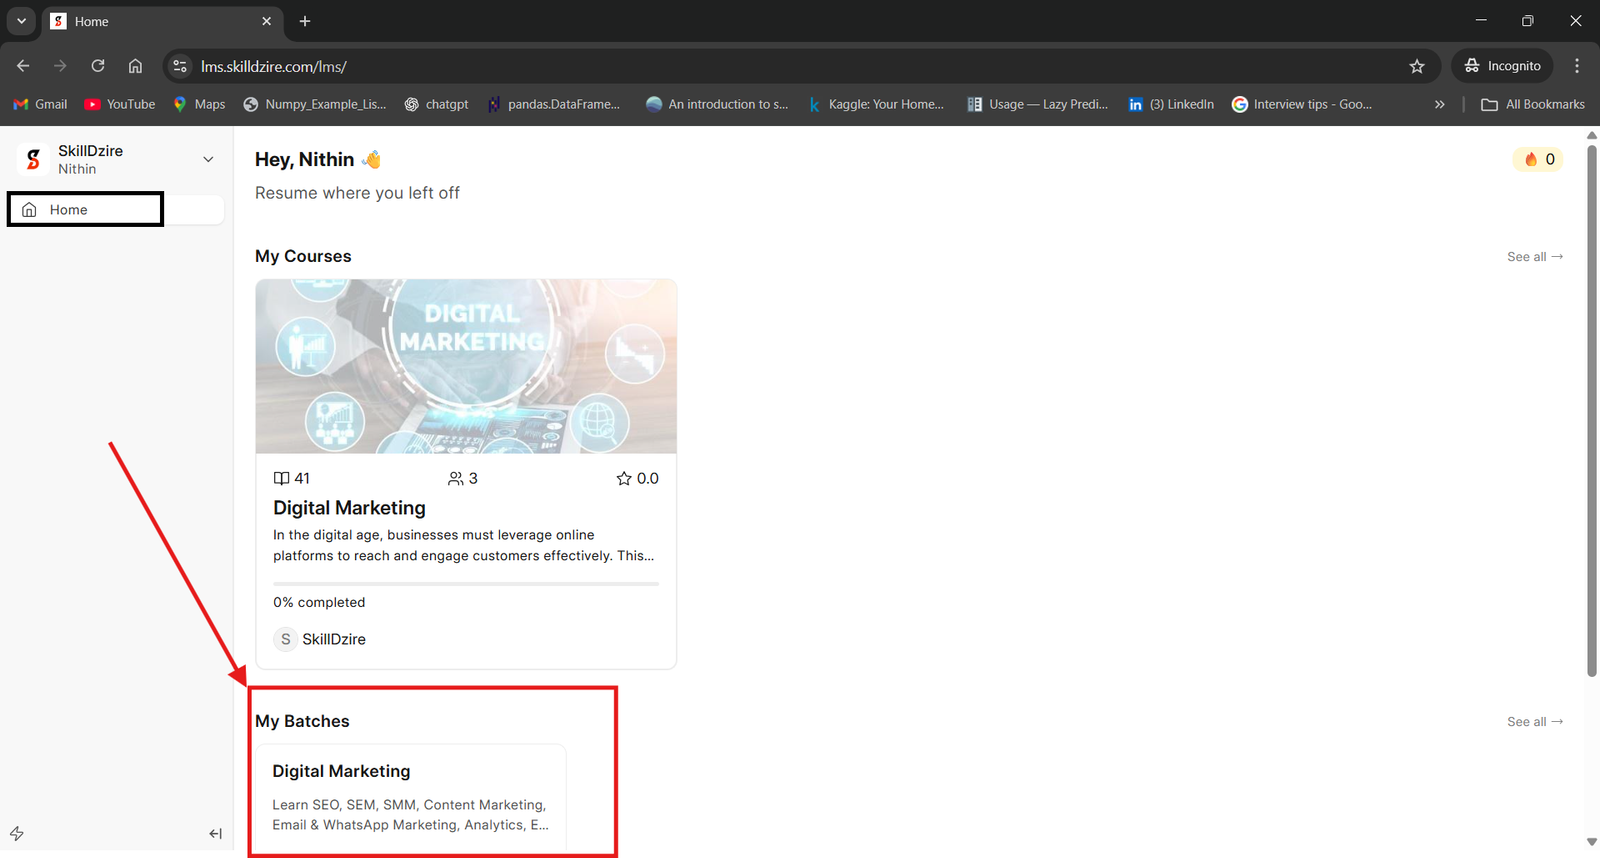1600x858 pixels.
Task: Click See all for My Batches
Action: click(1534, 722)
